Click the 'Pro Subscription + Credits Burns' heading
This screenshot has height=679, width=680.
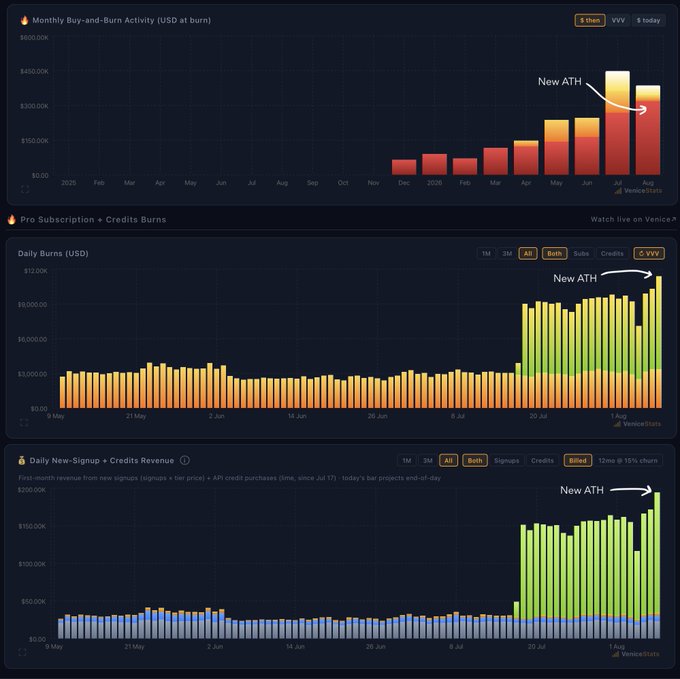click(x=93, y=219)
